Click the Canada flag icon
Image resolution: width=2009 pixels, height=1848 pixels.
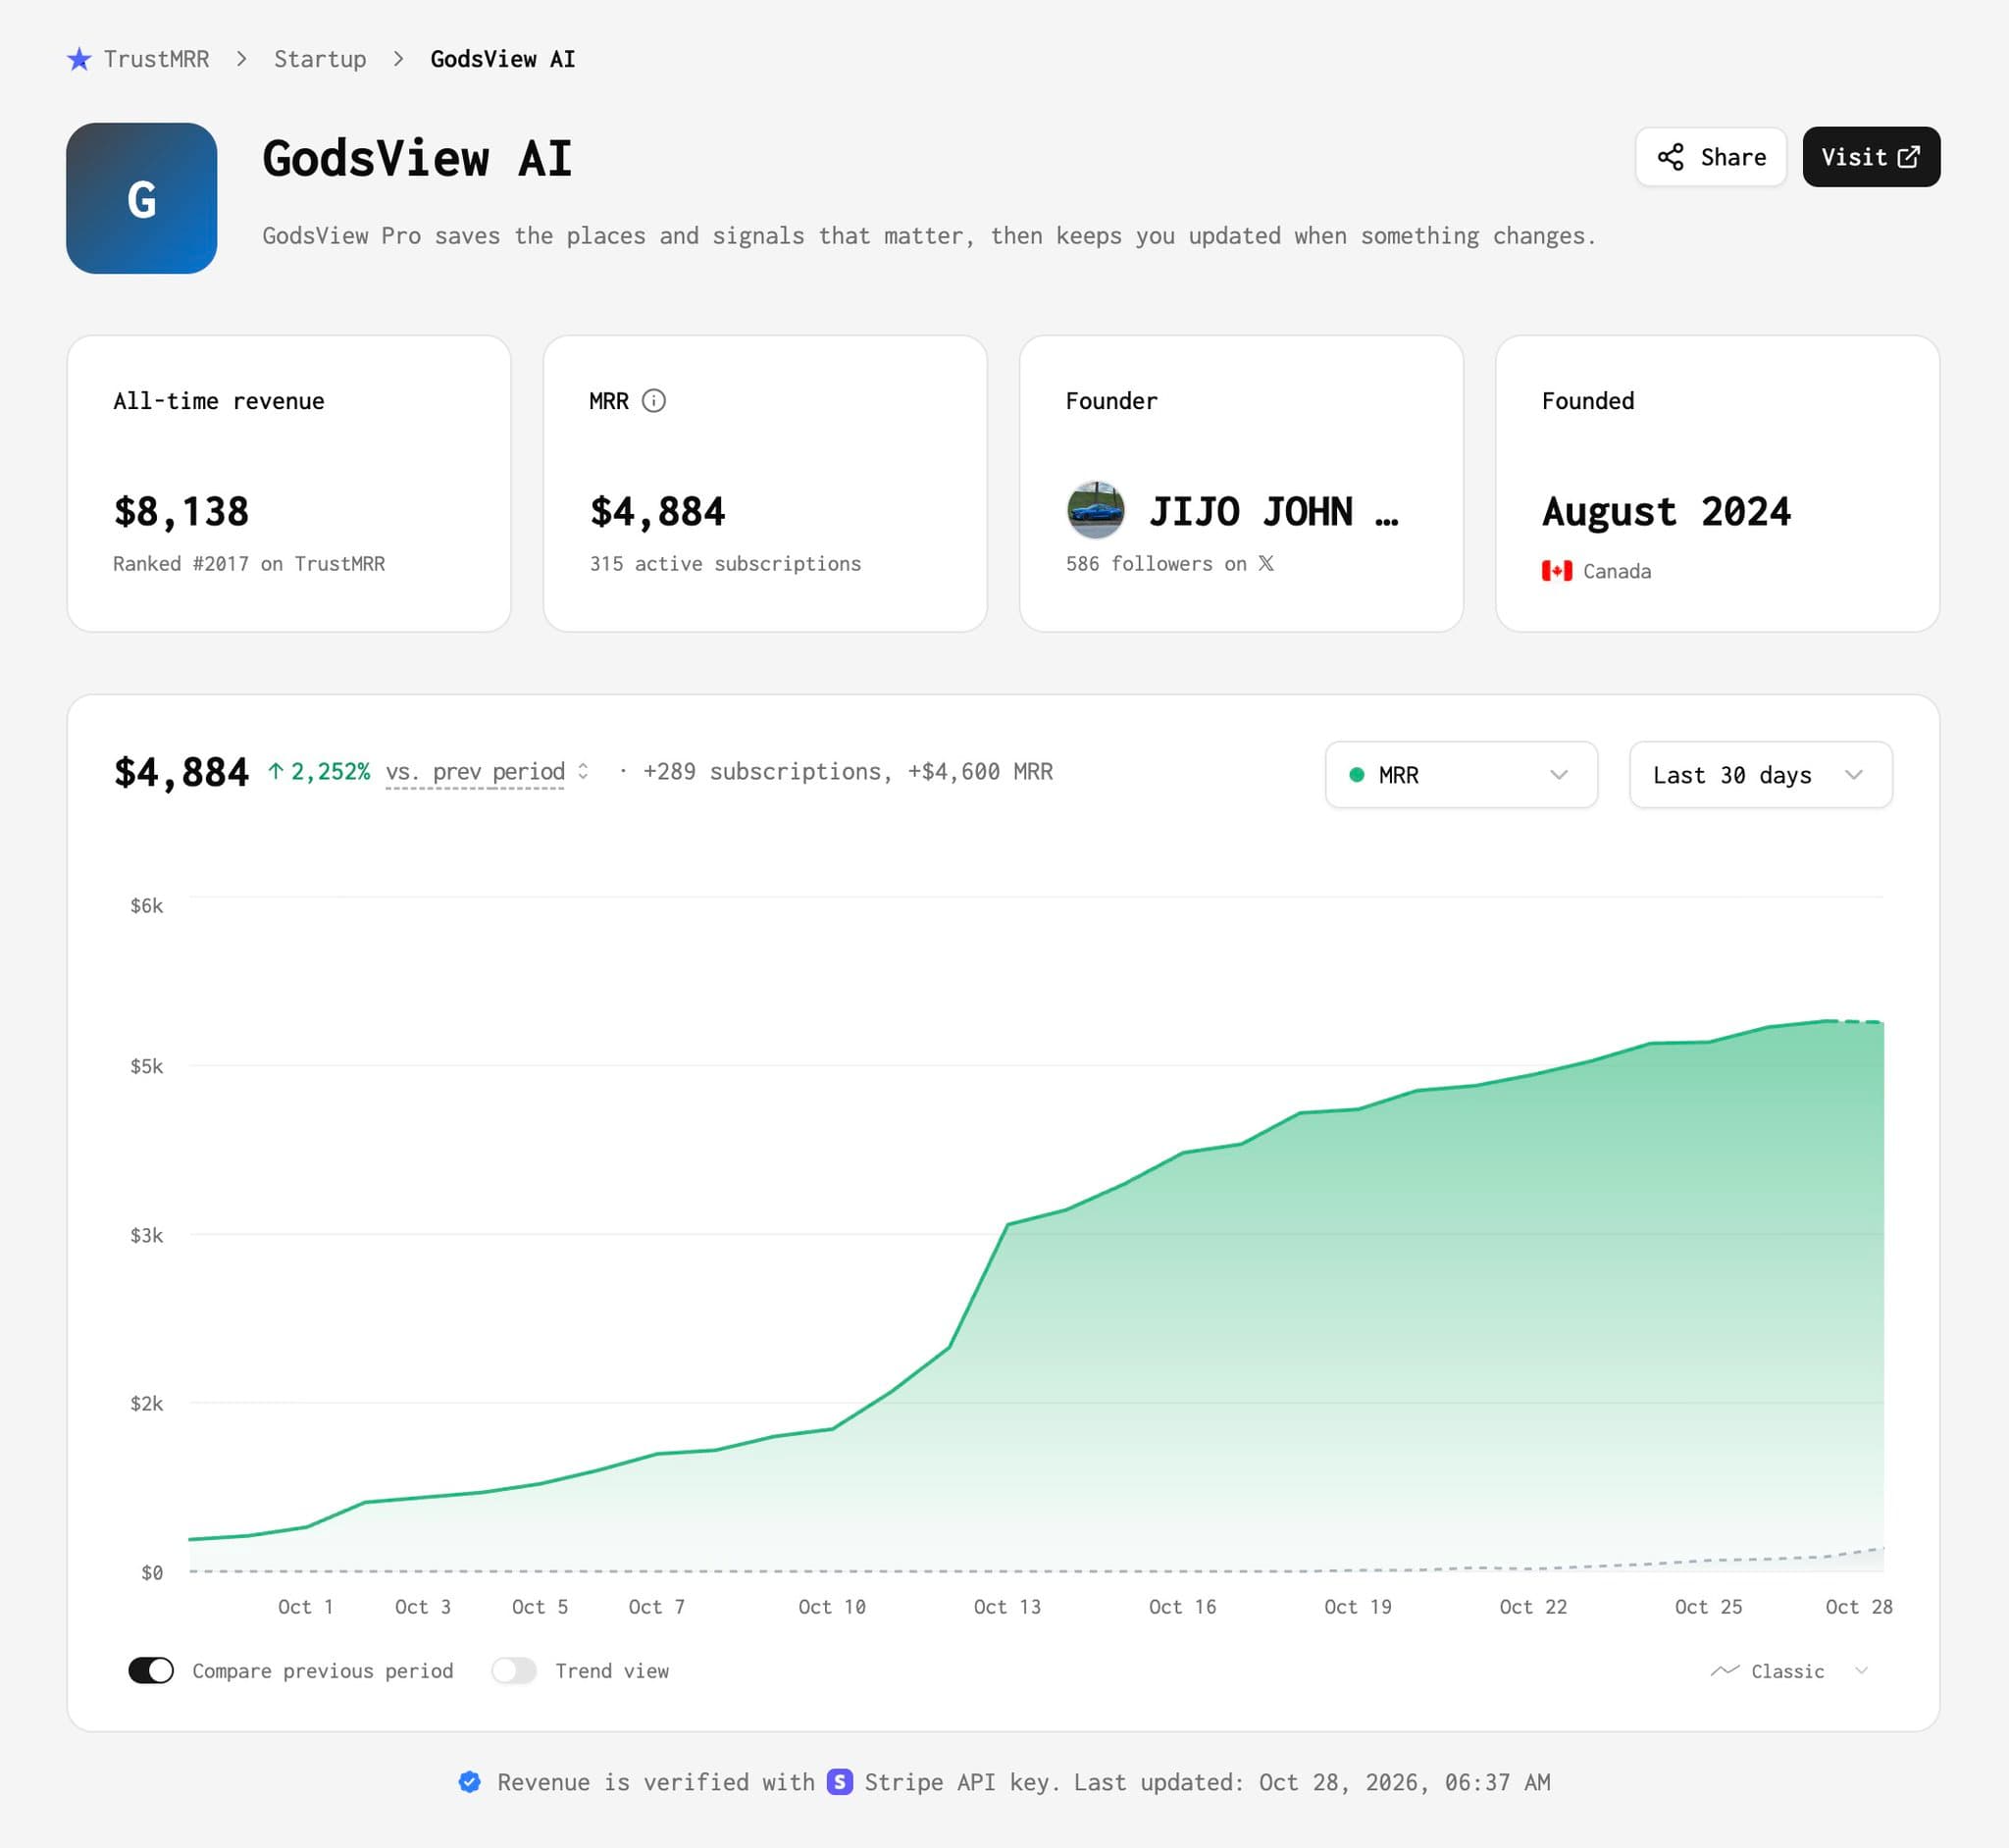click(1556, 571)
